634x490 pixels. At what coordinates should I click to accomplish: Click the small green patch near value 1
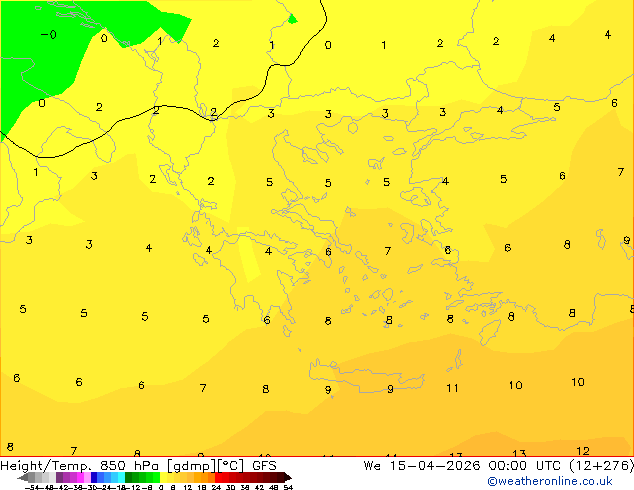pos(293,19)
